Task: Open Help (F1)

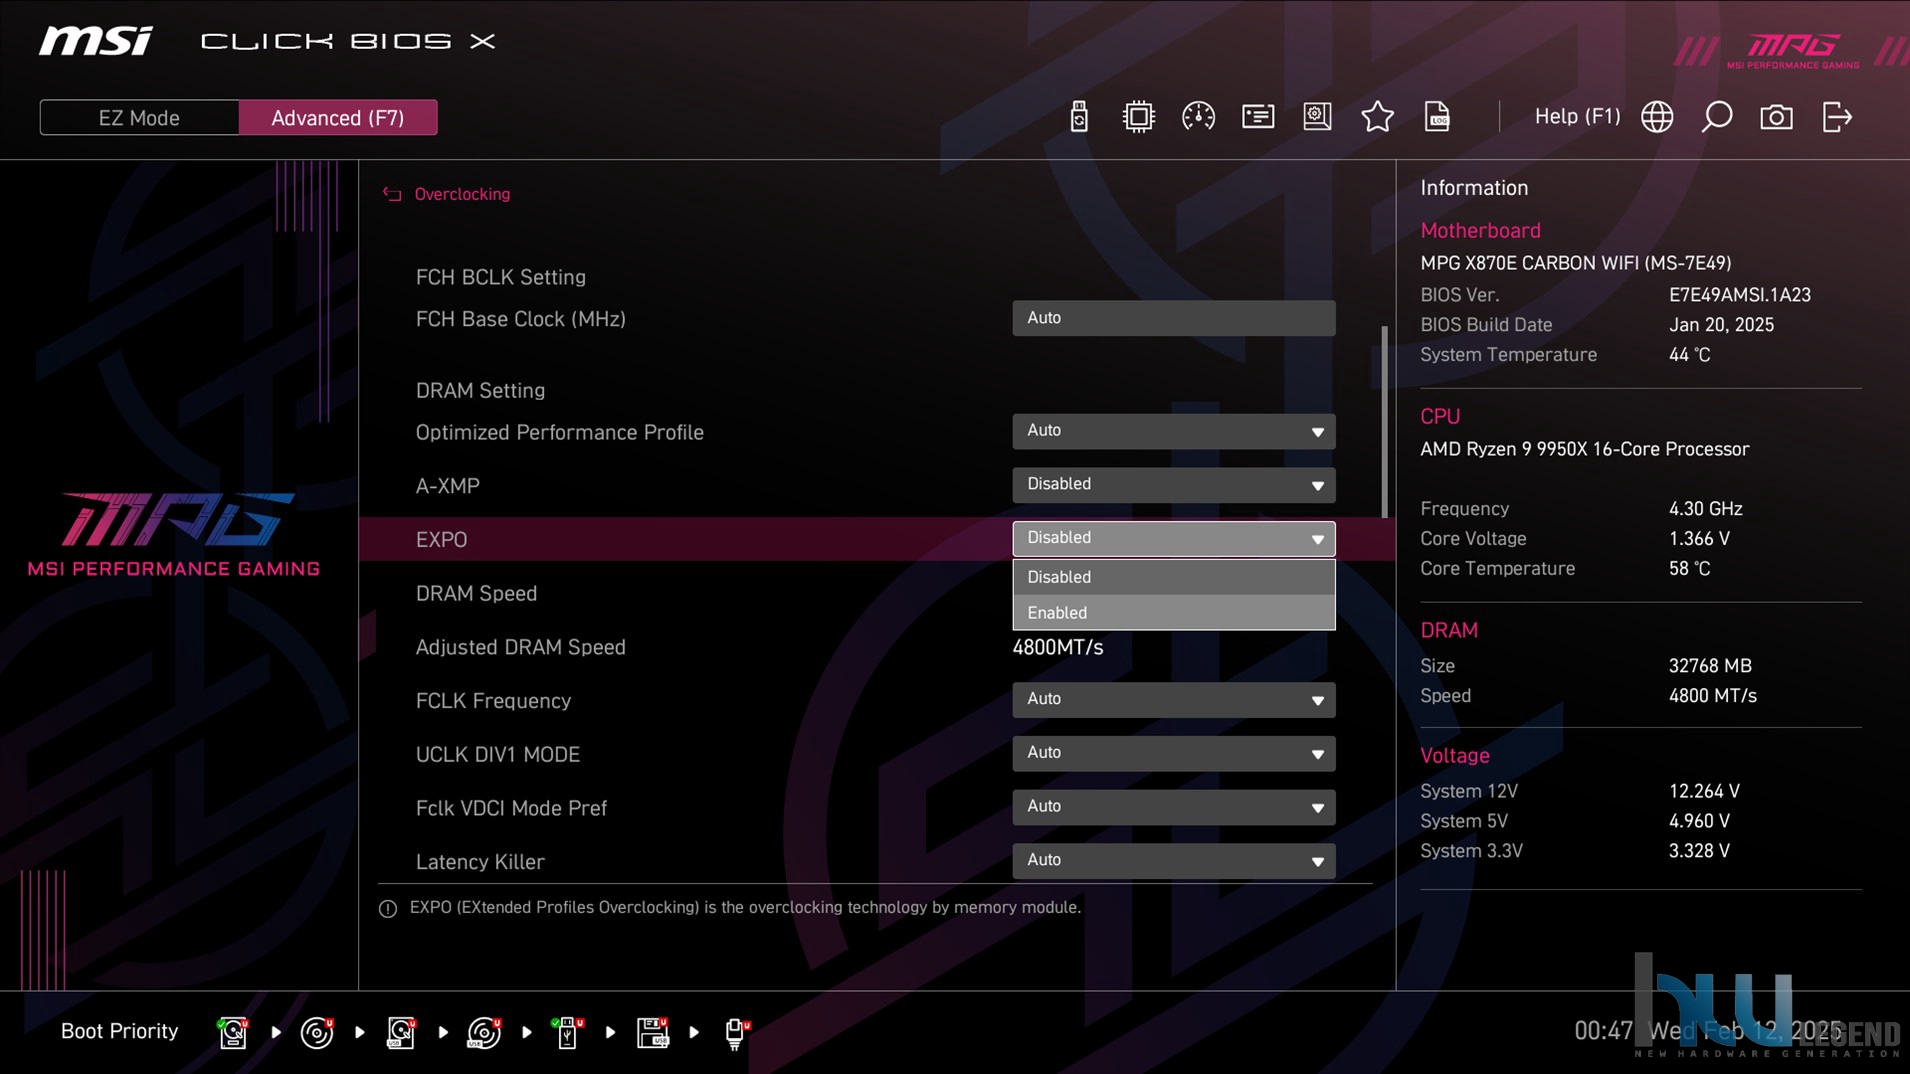Action: pos(1577,117)
